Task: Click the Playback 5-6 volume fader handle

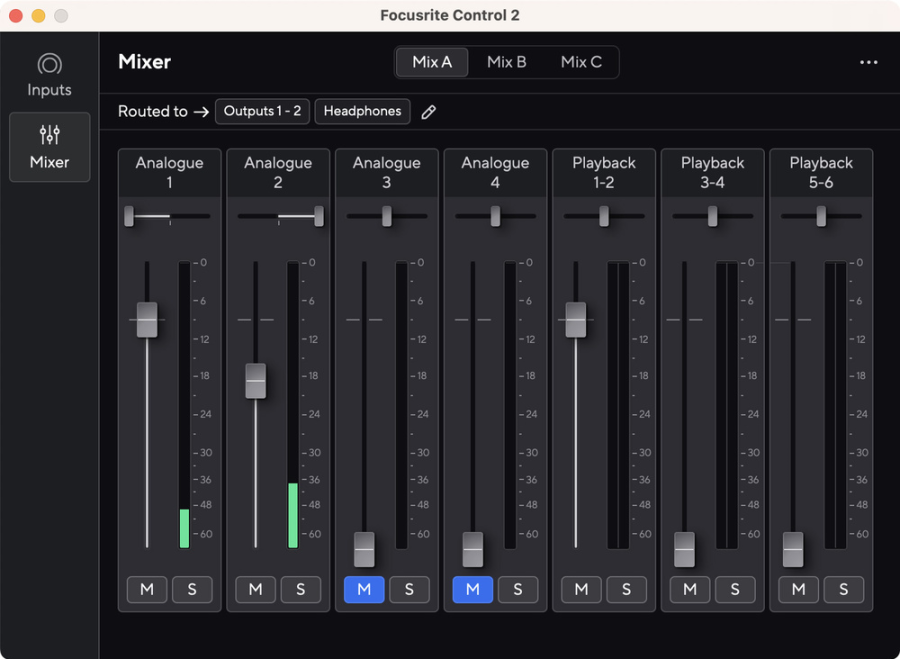Action: tap(793, 549)
